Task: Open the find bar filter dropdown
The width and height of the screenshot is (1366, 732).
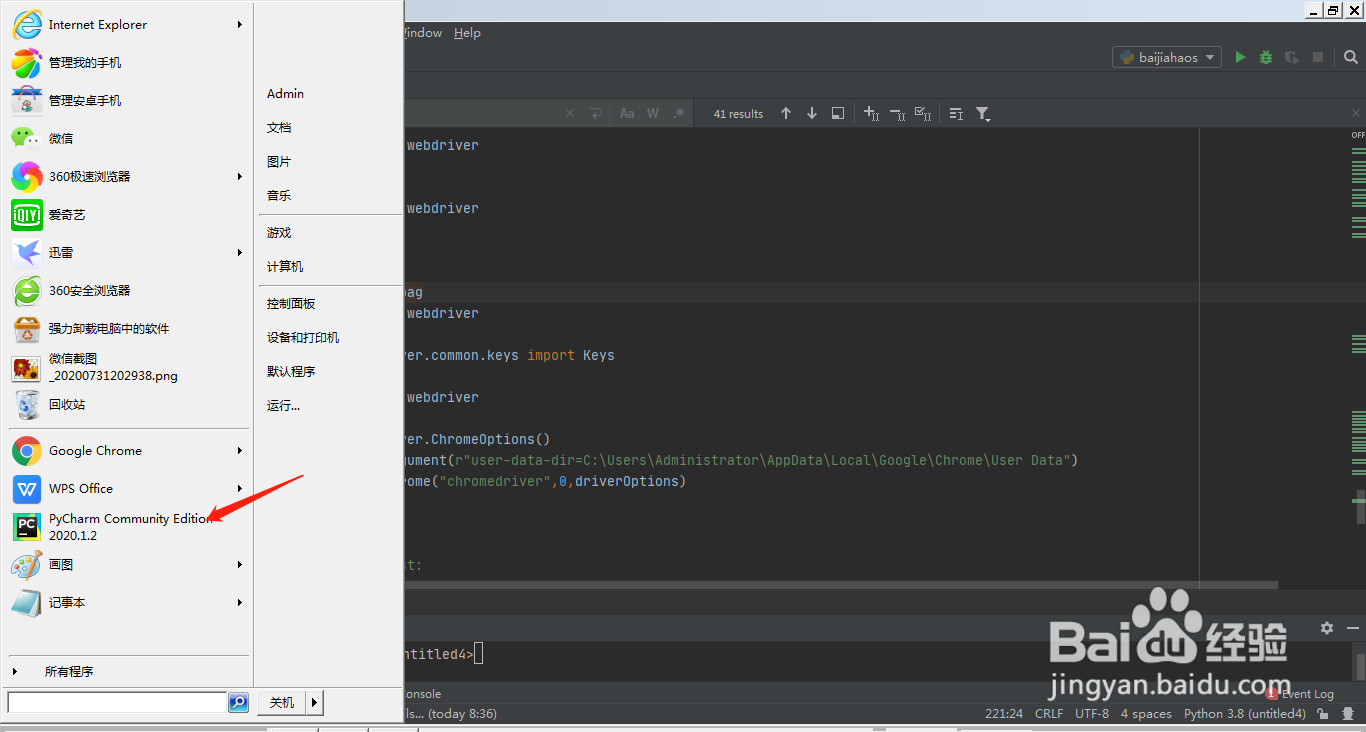Action: (983, 113)
